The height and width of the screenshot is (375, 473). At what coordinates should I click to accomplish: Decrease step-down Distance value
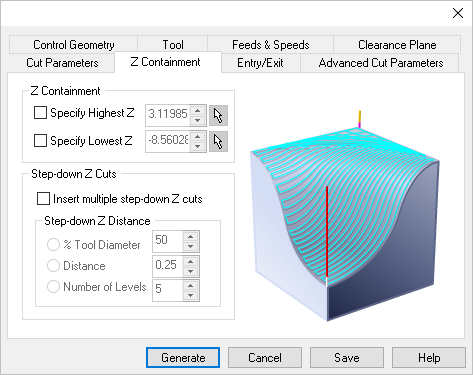191,271
